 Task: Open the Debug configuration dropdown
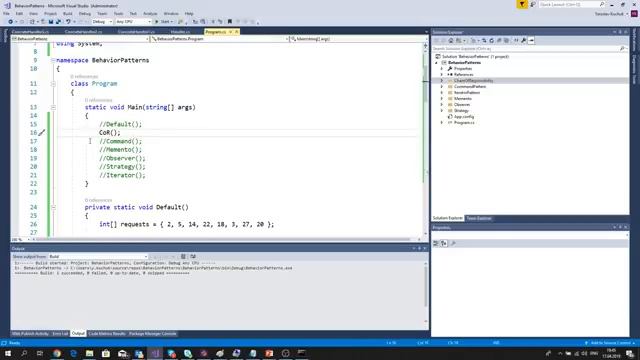coord(102,22)
